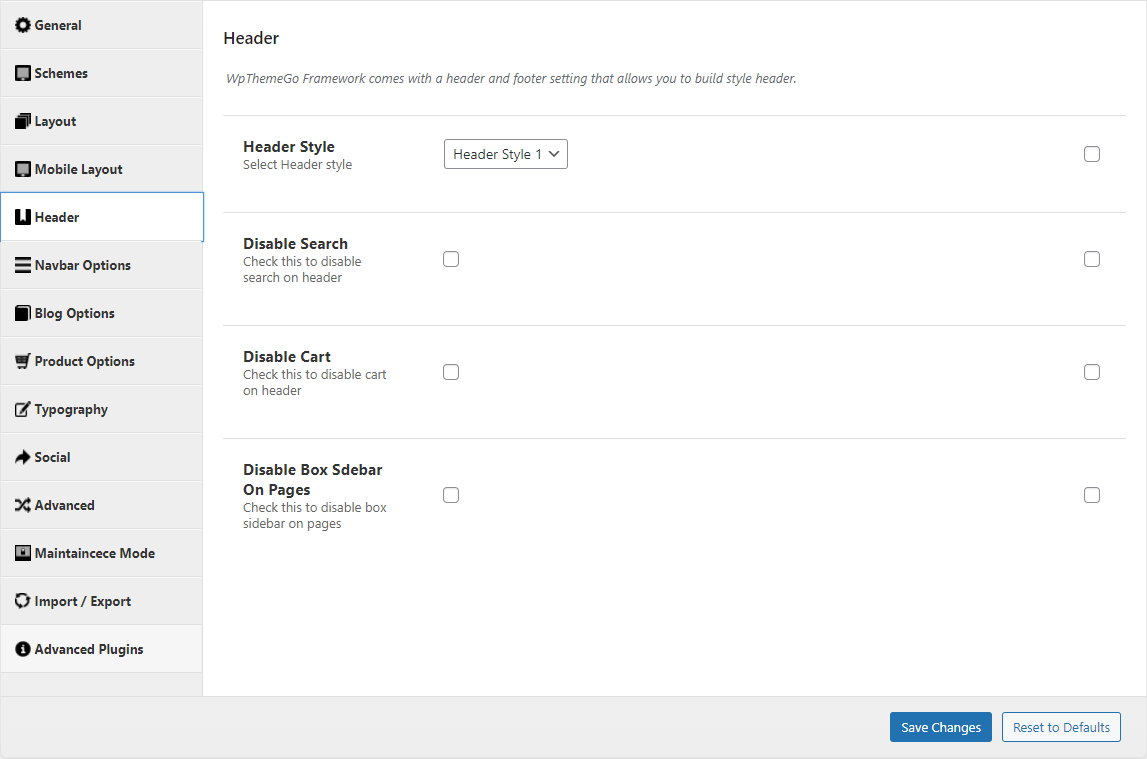This screenshot has height=759, width=1147.
Task: Toggle right-side checkbox in Disable Cart row
Action: [x=1091, y=372]
